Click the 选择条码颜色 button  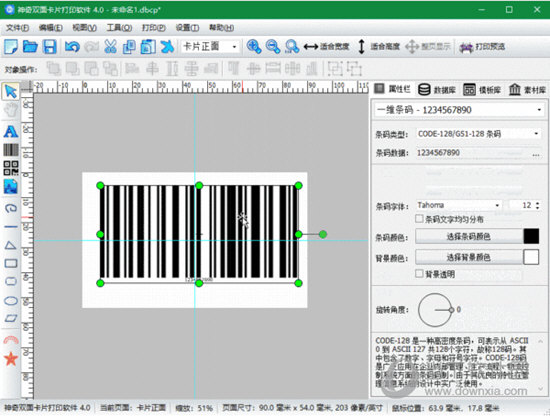point(469,236)
